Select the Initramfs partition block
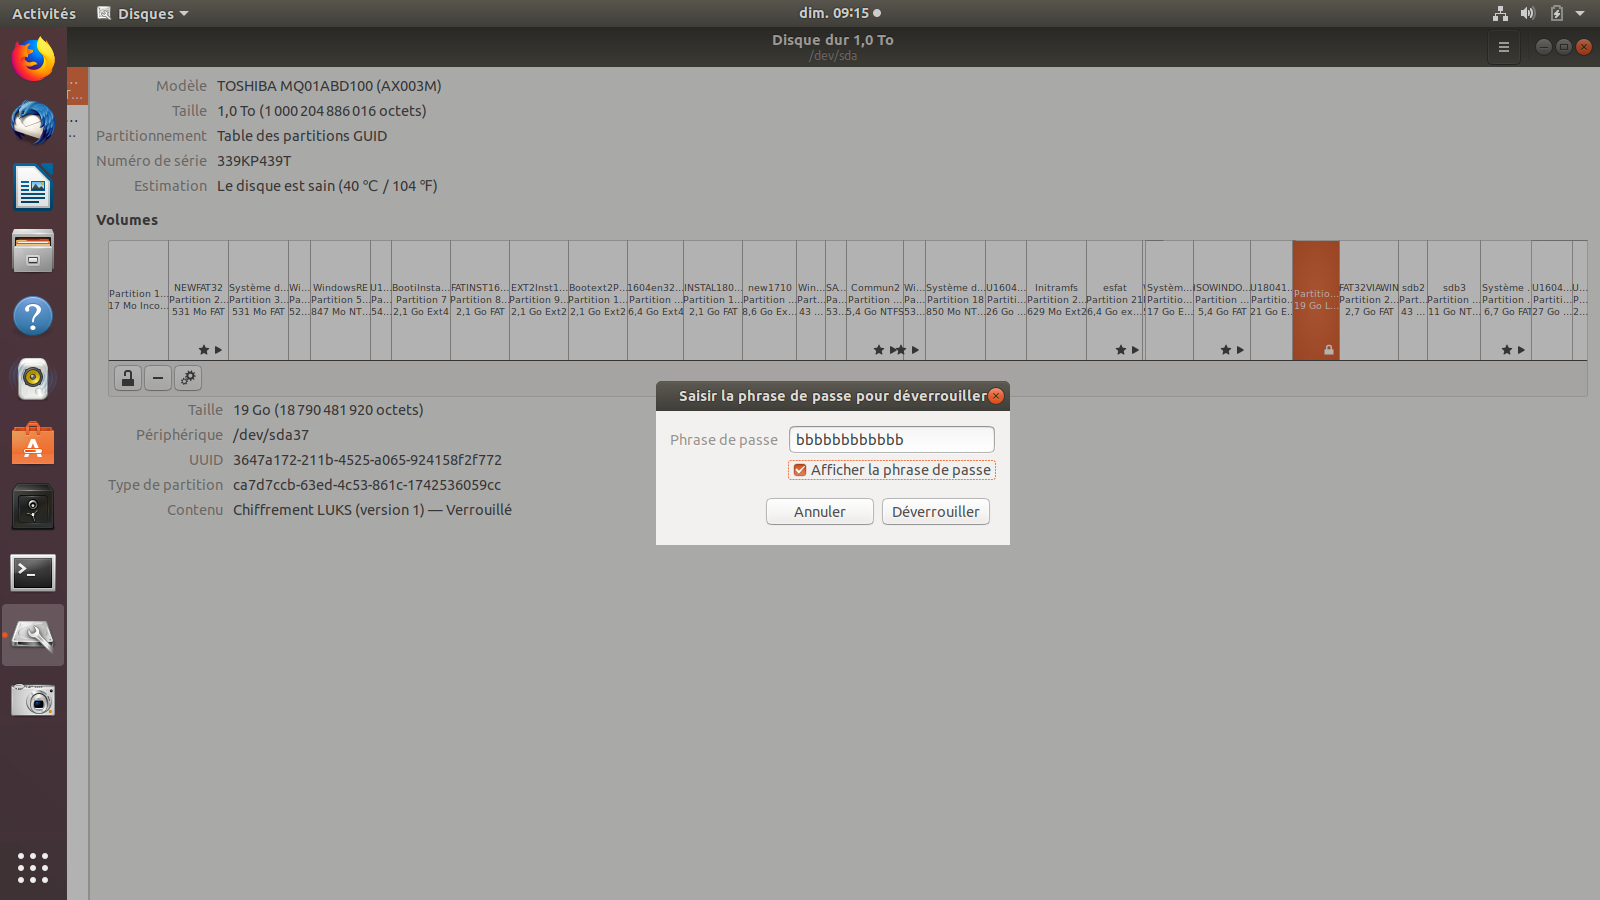 point(1056,300)
